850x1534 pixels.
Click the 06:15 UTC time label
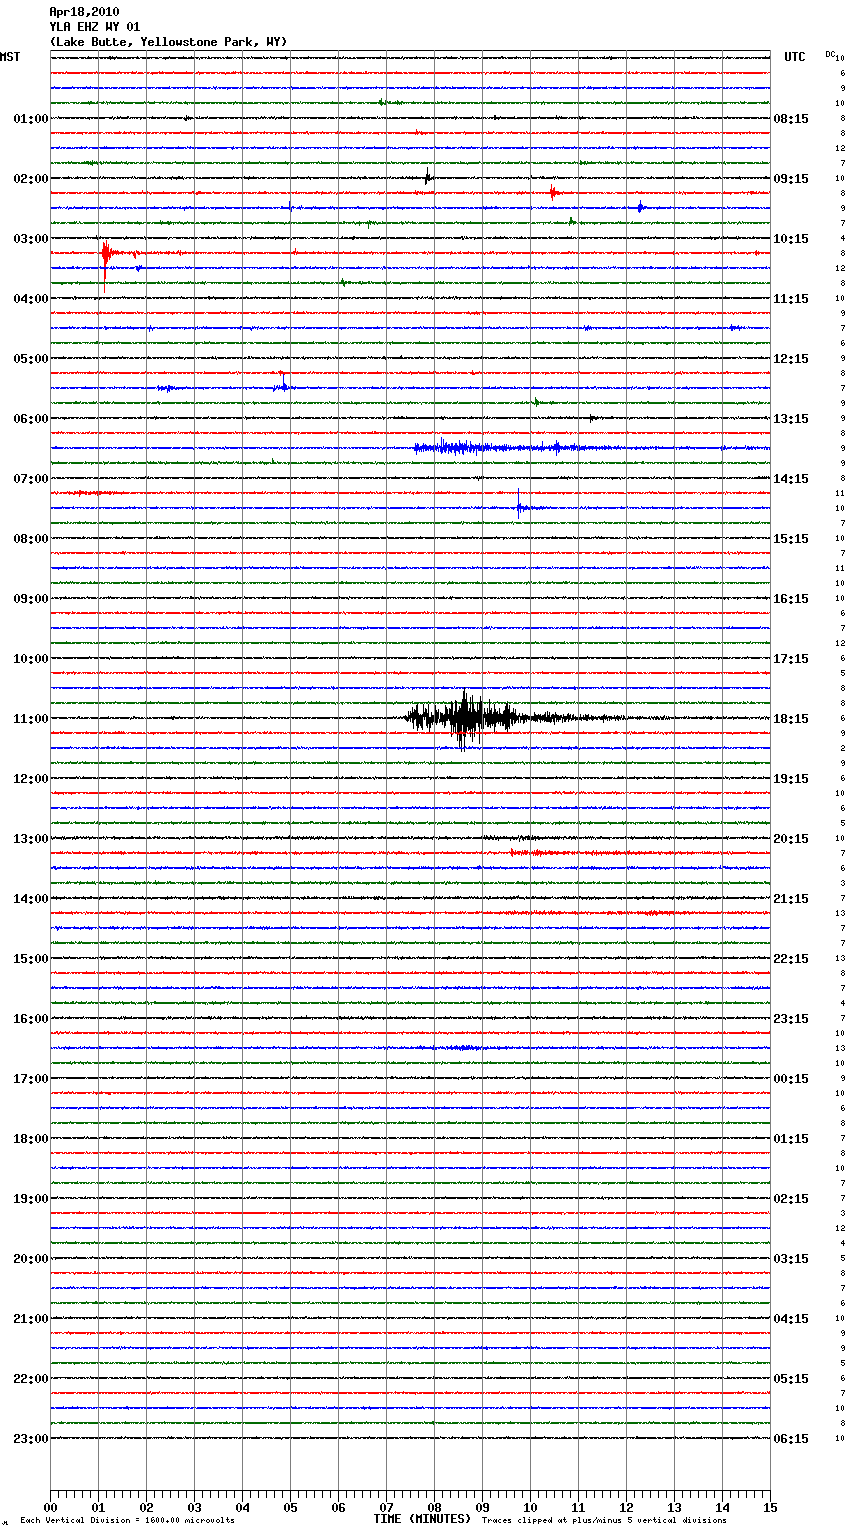click(791, 1439)
